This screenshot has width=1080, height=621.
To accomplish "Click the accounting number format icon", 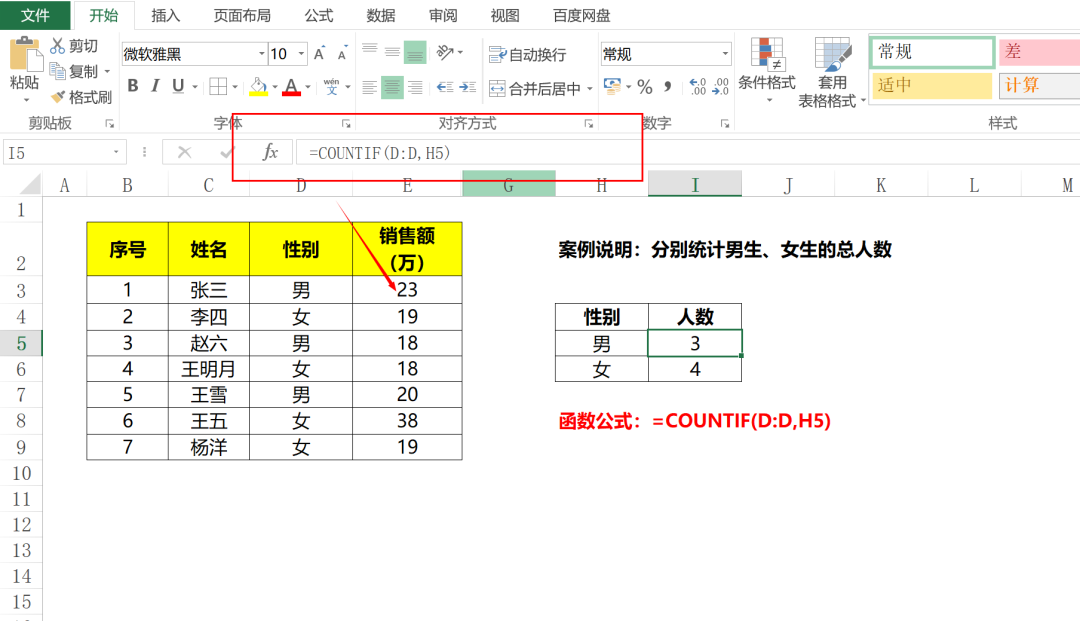I will 612,85.
